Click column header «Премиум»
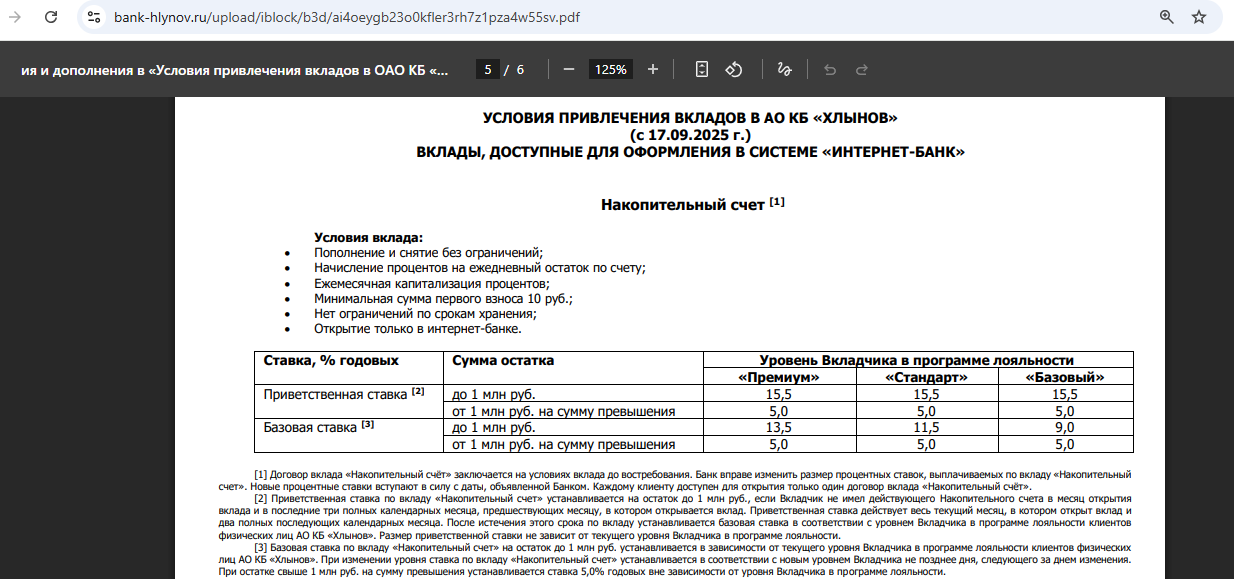Image resolution: width=1234 pixels, height=579 pixels. pyautogui.click(x=779, y=377)
